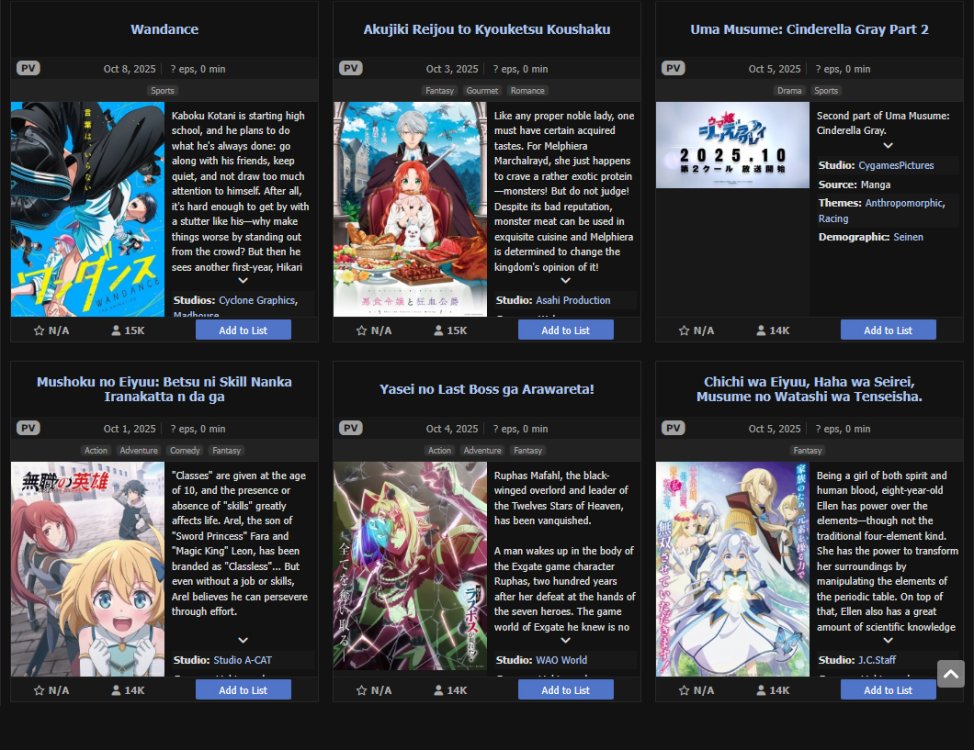Image resolution: width=974 pixels, height=750 pixels.
Task: Click the PV badge on Yasei no Last Boss card
Action: pyautogui.click(x=351, y=428)
